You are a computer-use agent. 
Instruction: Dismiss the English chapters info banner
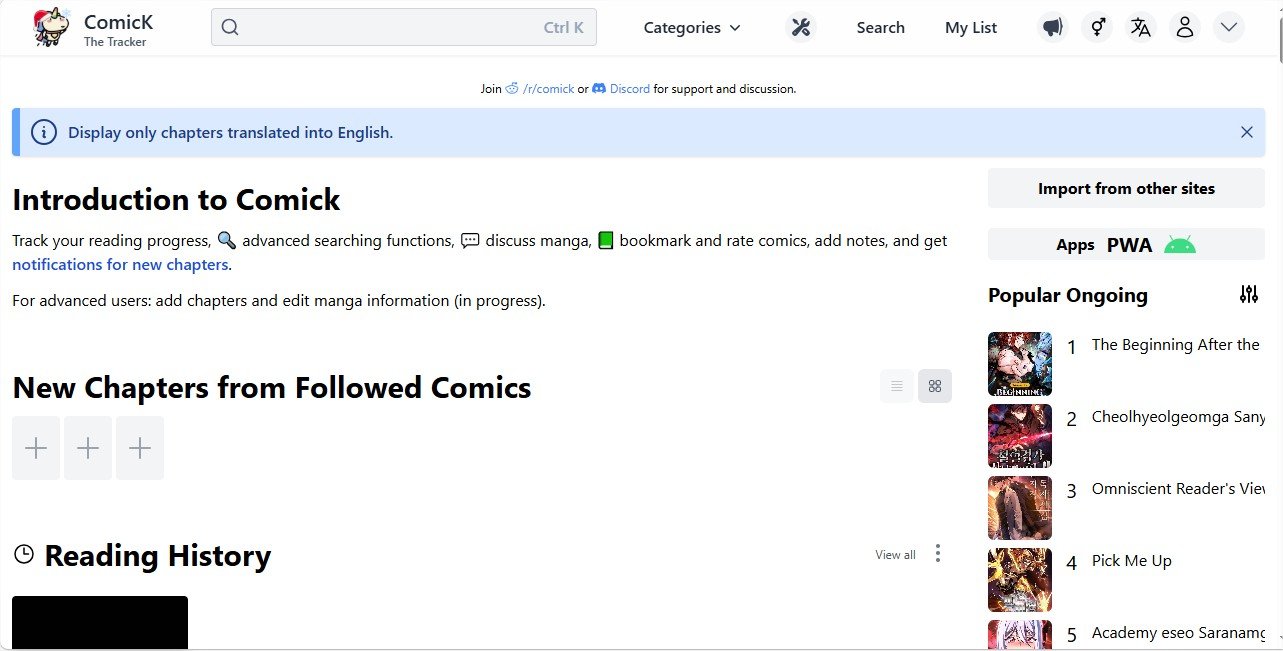(x=1247, y=132)
